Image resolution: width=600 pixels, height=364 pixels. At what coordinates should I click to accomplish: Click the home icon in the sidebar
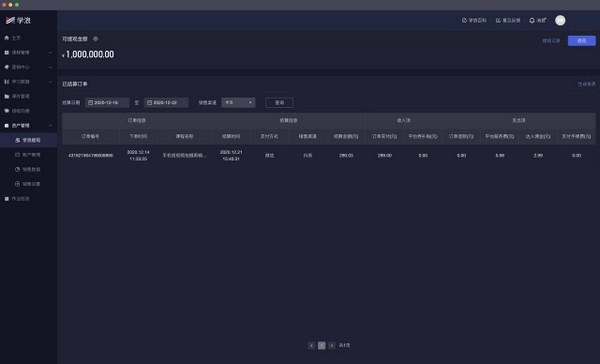coord(7,38)
